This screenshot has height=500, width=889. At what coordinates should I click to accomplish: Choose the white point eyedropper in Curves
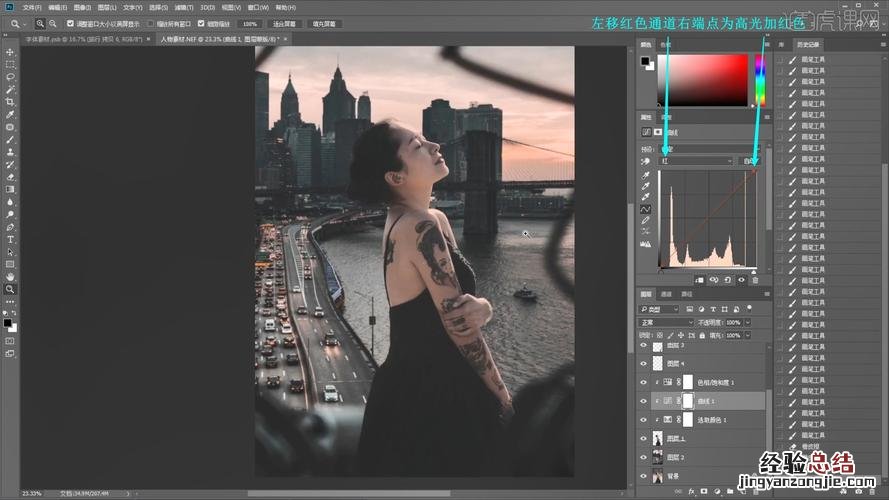tap(645, 197)
